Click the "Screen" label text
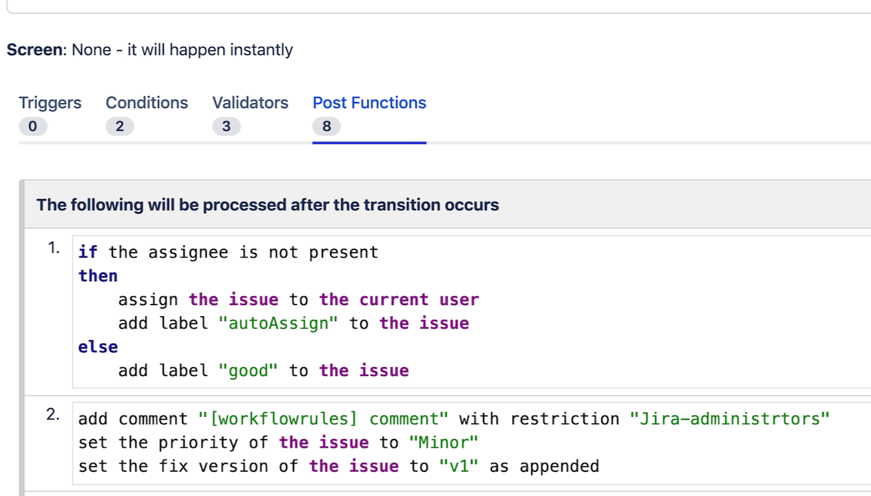 [35, 50]
